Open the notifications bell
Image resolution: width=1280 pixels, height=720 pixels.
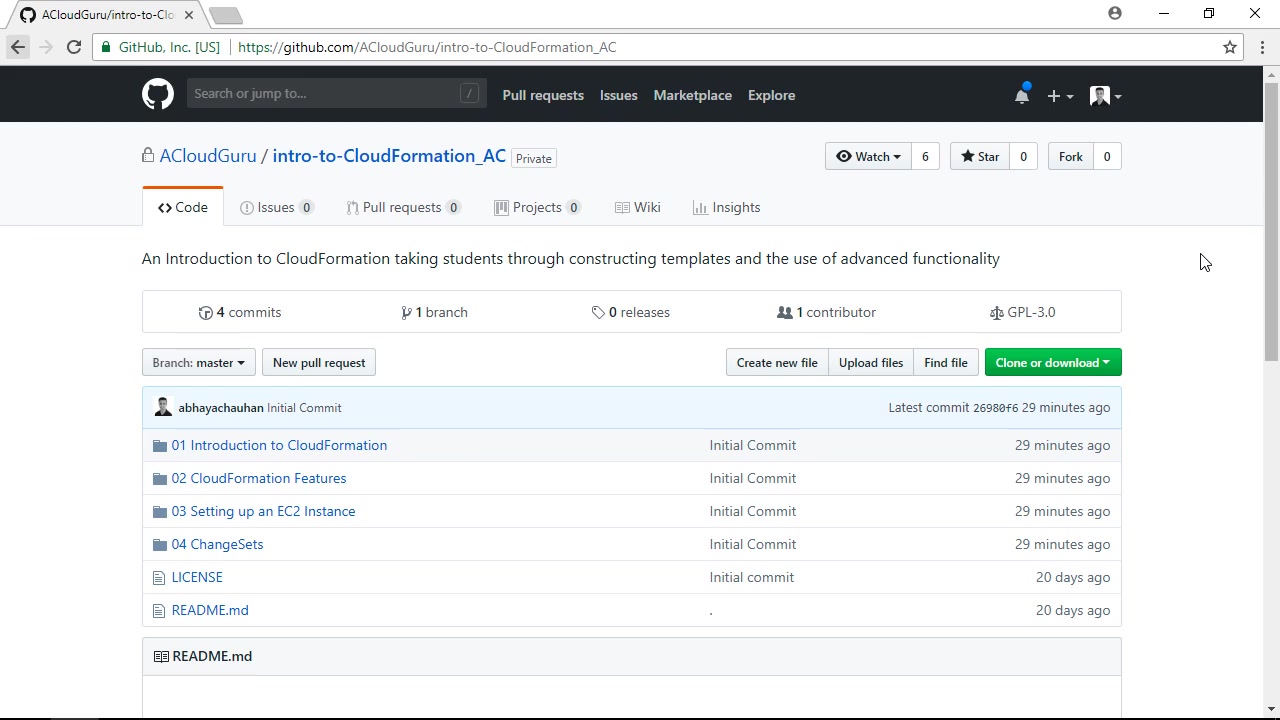point(1021,96)
